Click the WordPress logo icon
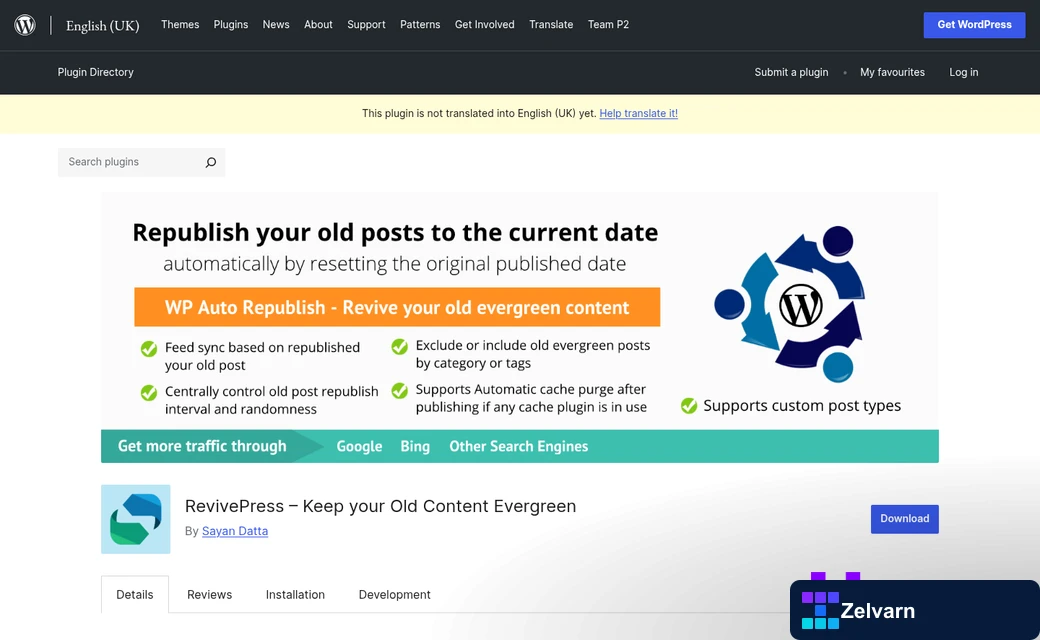 pyautogui.click(x=25, y=25)
